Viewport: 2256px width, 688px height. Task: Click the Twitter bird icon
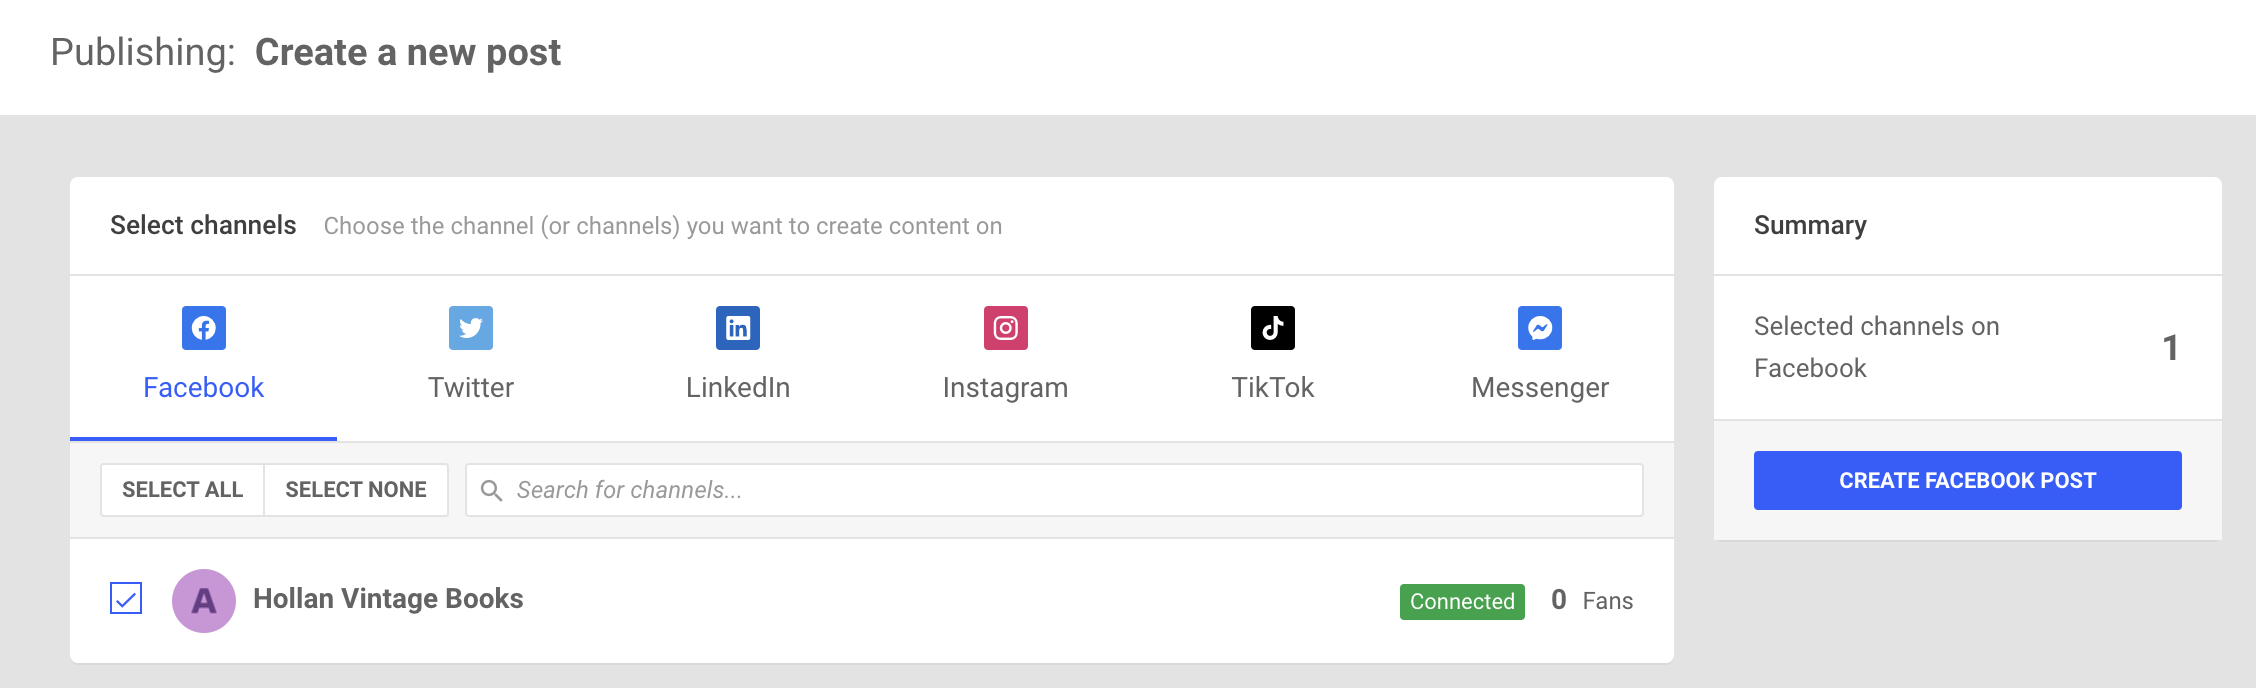pos(471,328)
